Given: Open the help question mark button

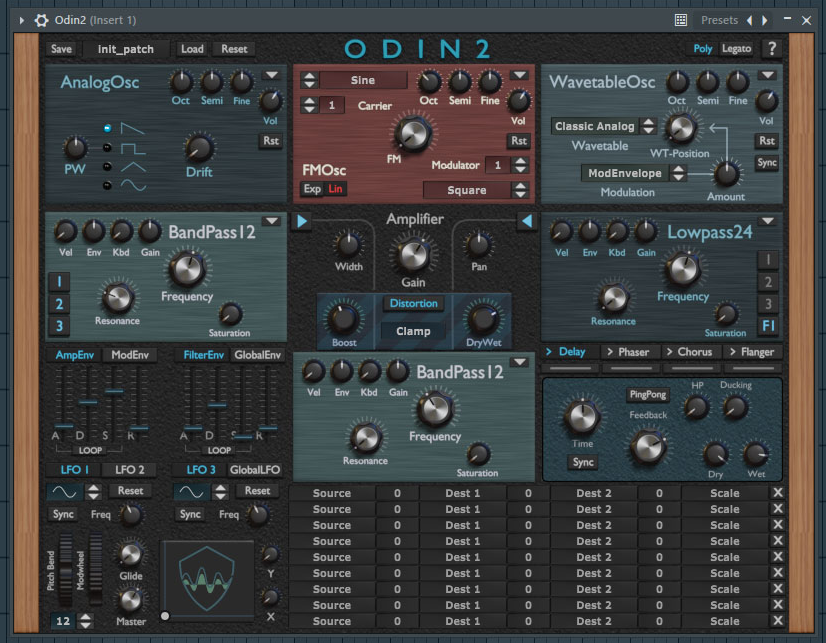Looking at the screenshot, I should pyautogui.click(x=772, y=49).
